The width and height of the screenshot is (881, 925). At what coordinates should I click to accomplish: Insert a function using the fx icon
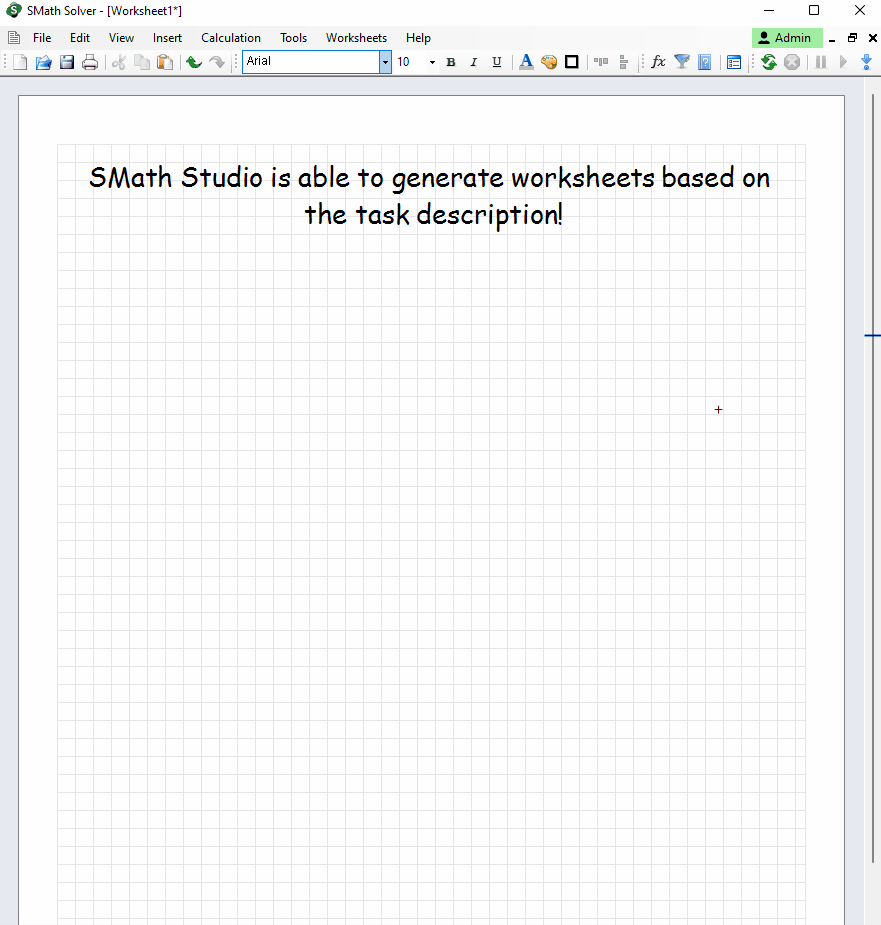[658, 62]
